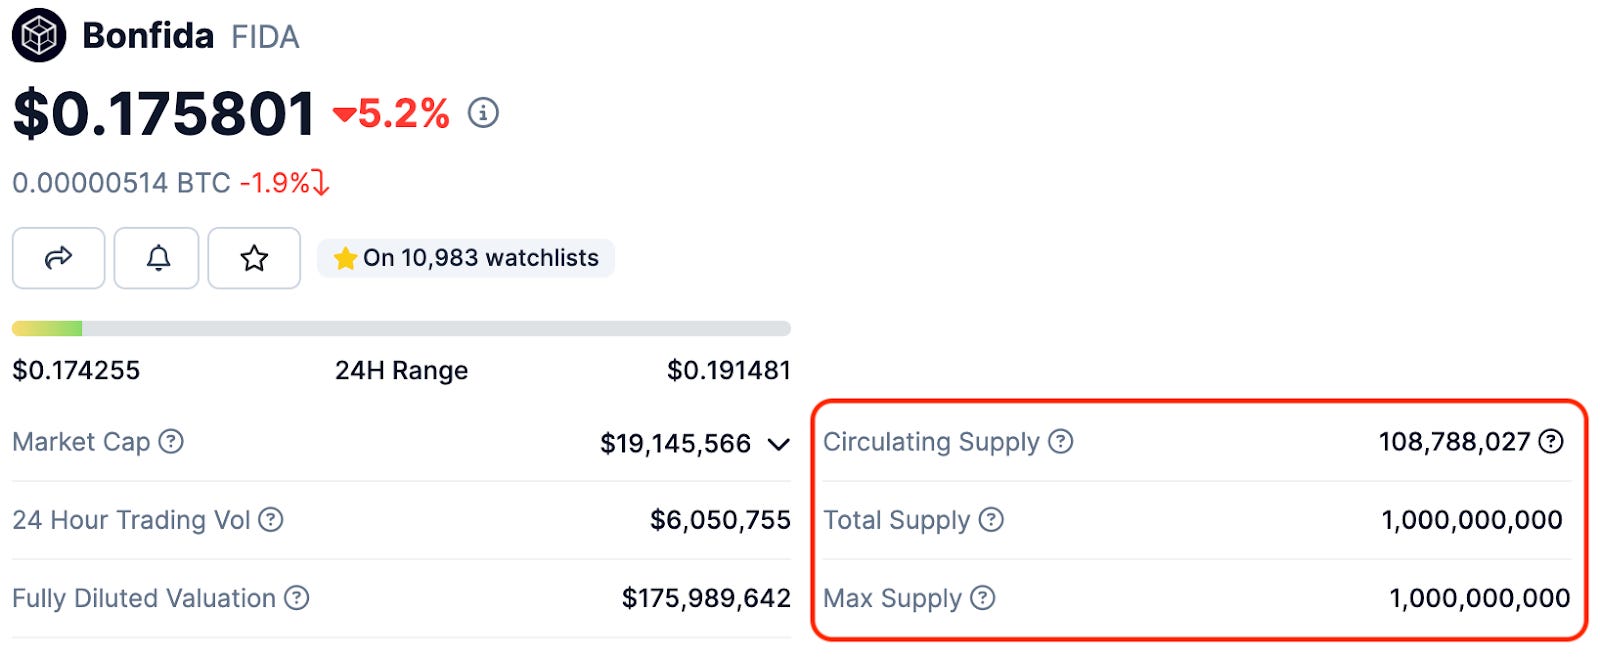Open 24 Hour Trading Vol help icon
Image resolution: width=1600 pixels, height=657 pixels.
click(271, 519)
